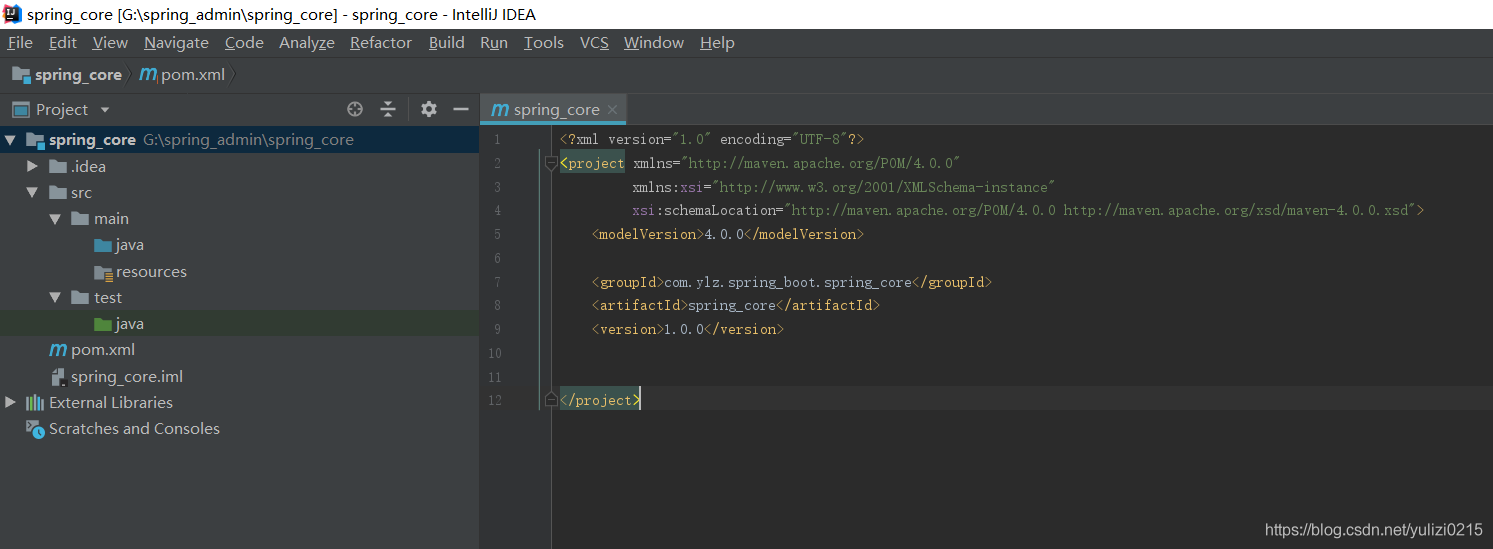The height and width of the screenshot is (549, 1493).
Task: Click the spring_core.iml file icon
Action: (x=59, y=376)
